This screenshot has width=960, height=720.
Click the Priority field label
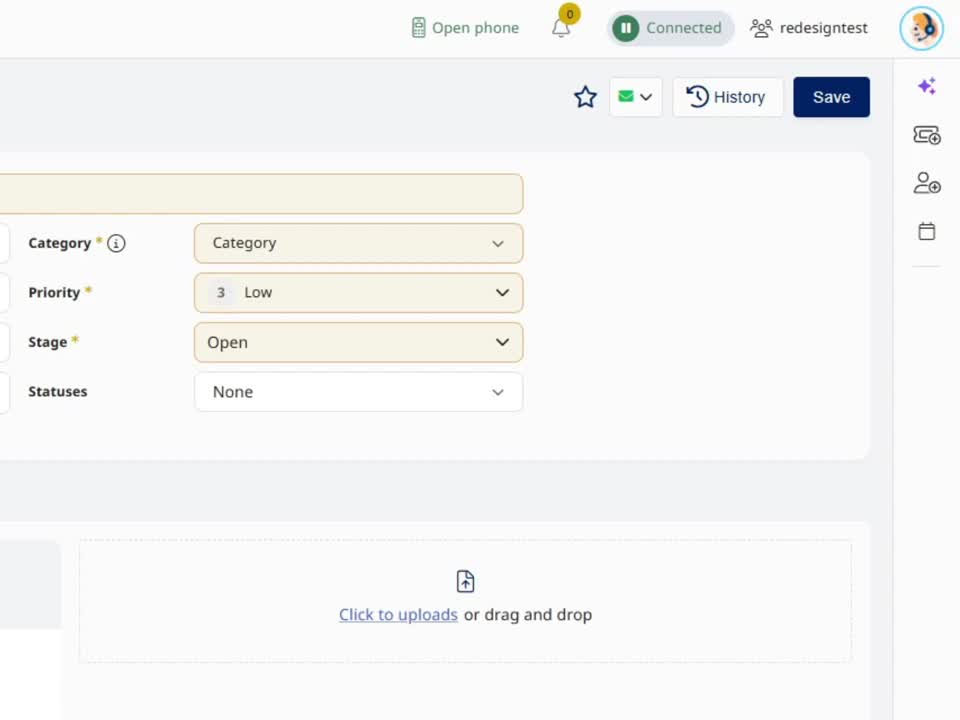(54, 293)
